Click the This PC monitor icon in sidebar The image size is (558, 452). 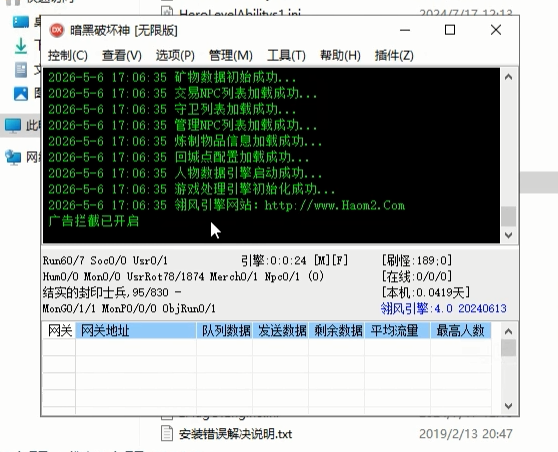(13, 126)
